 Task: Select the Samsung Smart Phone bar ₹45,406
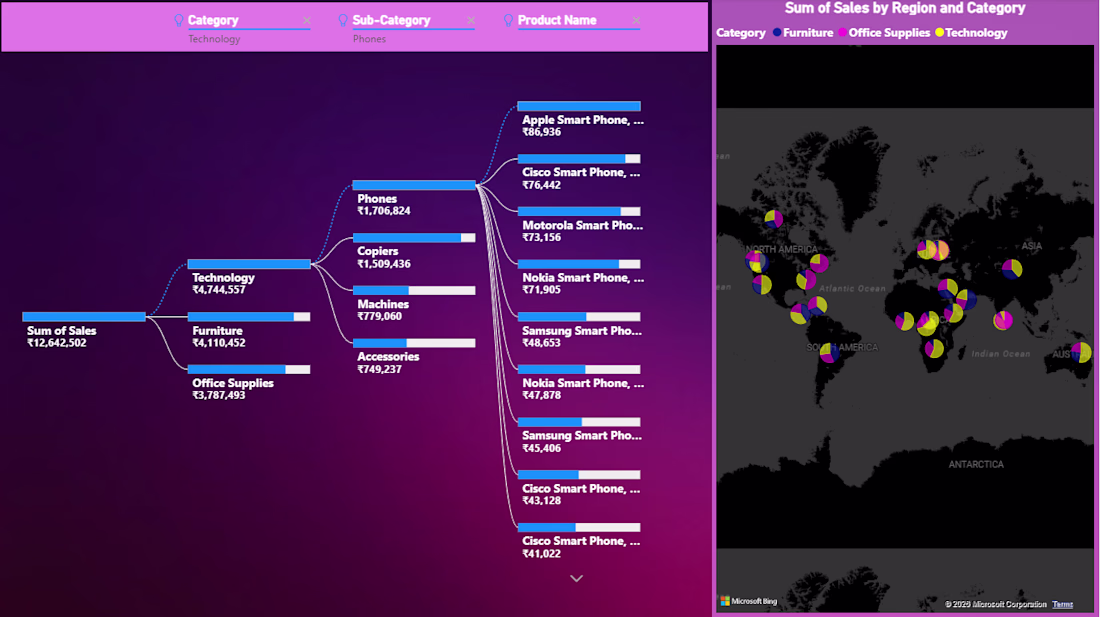coord(579,422)
